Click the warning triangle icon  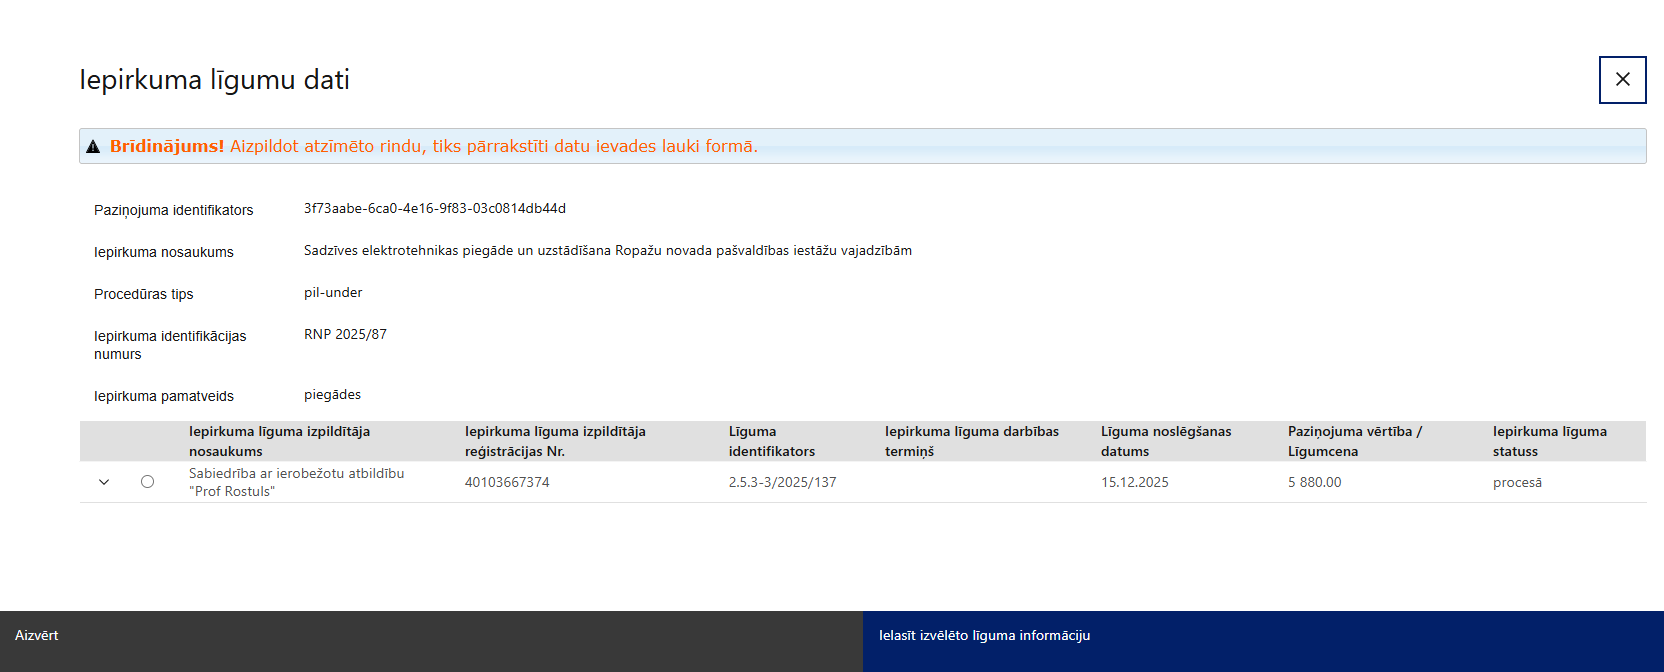tap(93, 147)
